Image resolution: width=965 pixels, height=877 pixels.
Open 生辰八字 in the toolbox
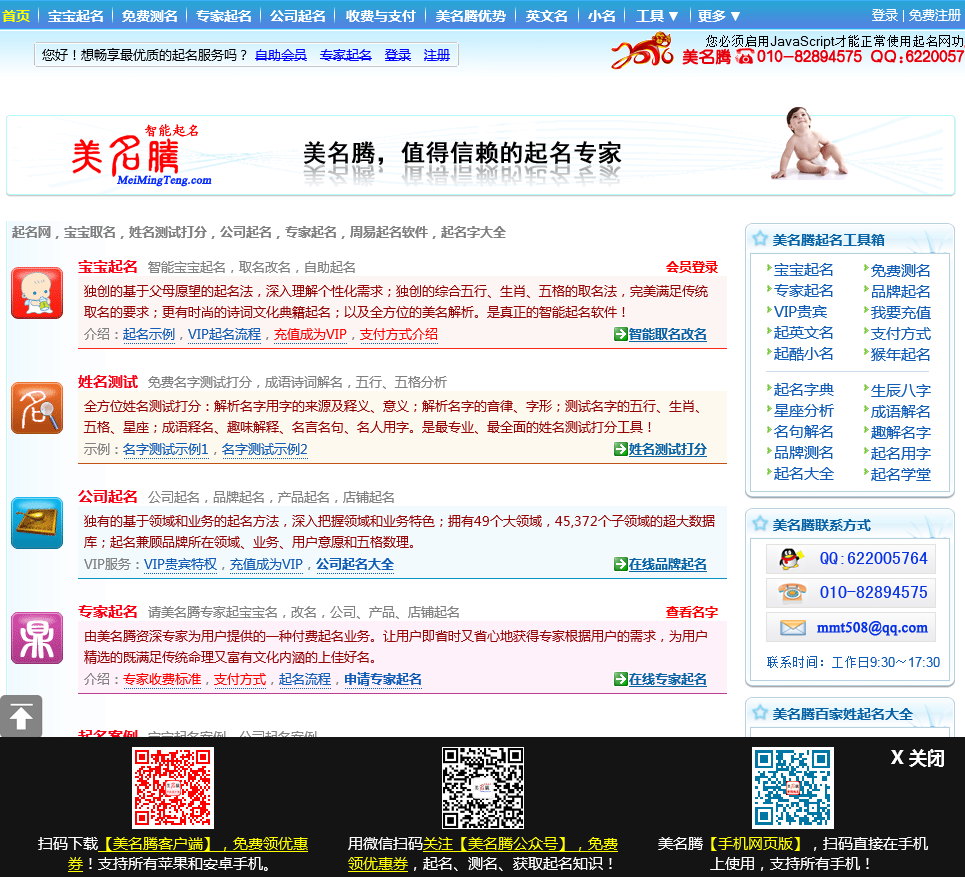click(x=900, y=391)
